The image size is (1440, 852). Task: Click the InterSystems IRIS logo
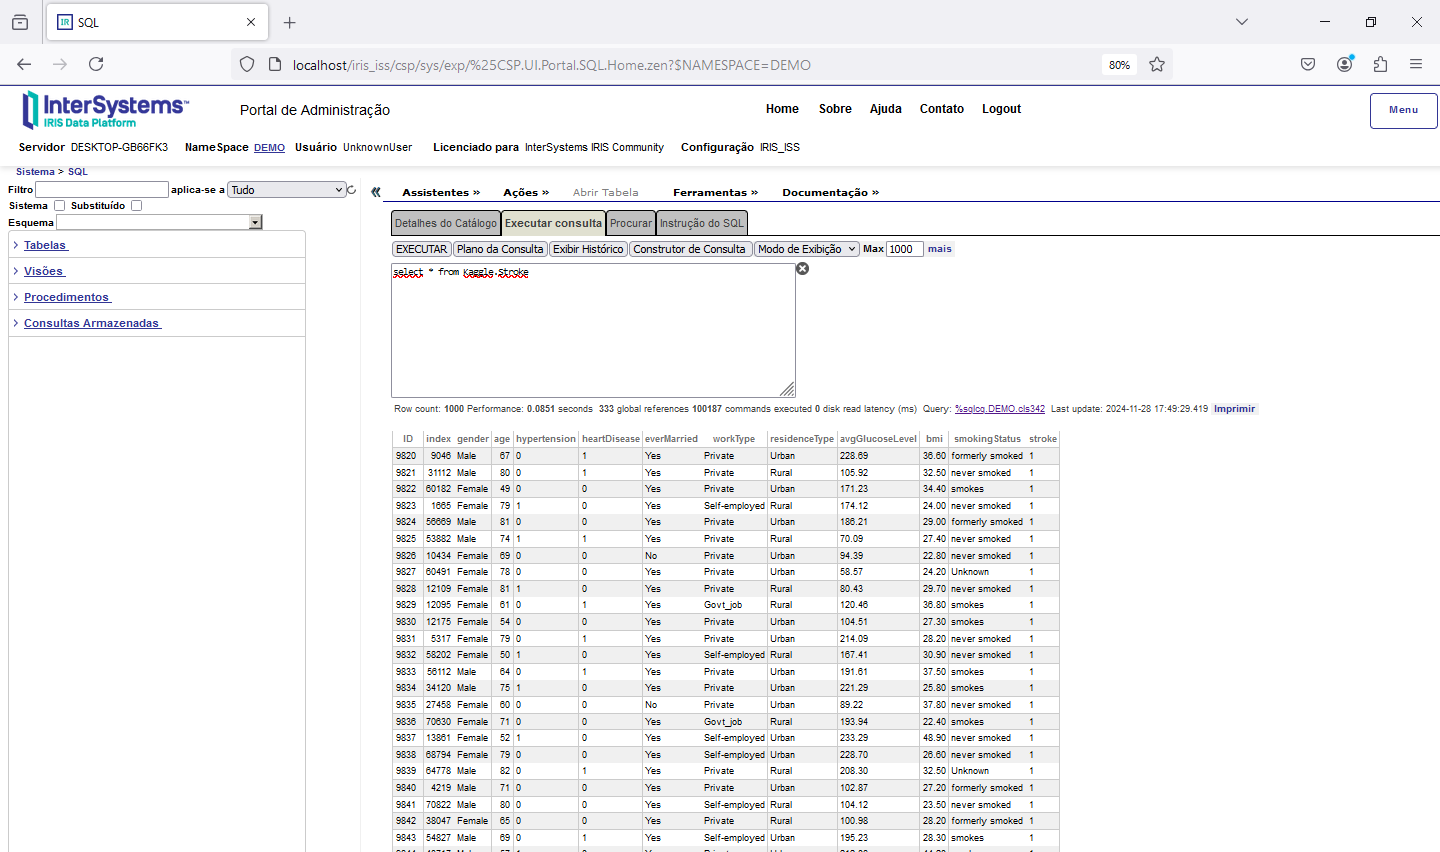click(x=105, y=110)
